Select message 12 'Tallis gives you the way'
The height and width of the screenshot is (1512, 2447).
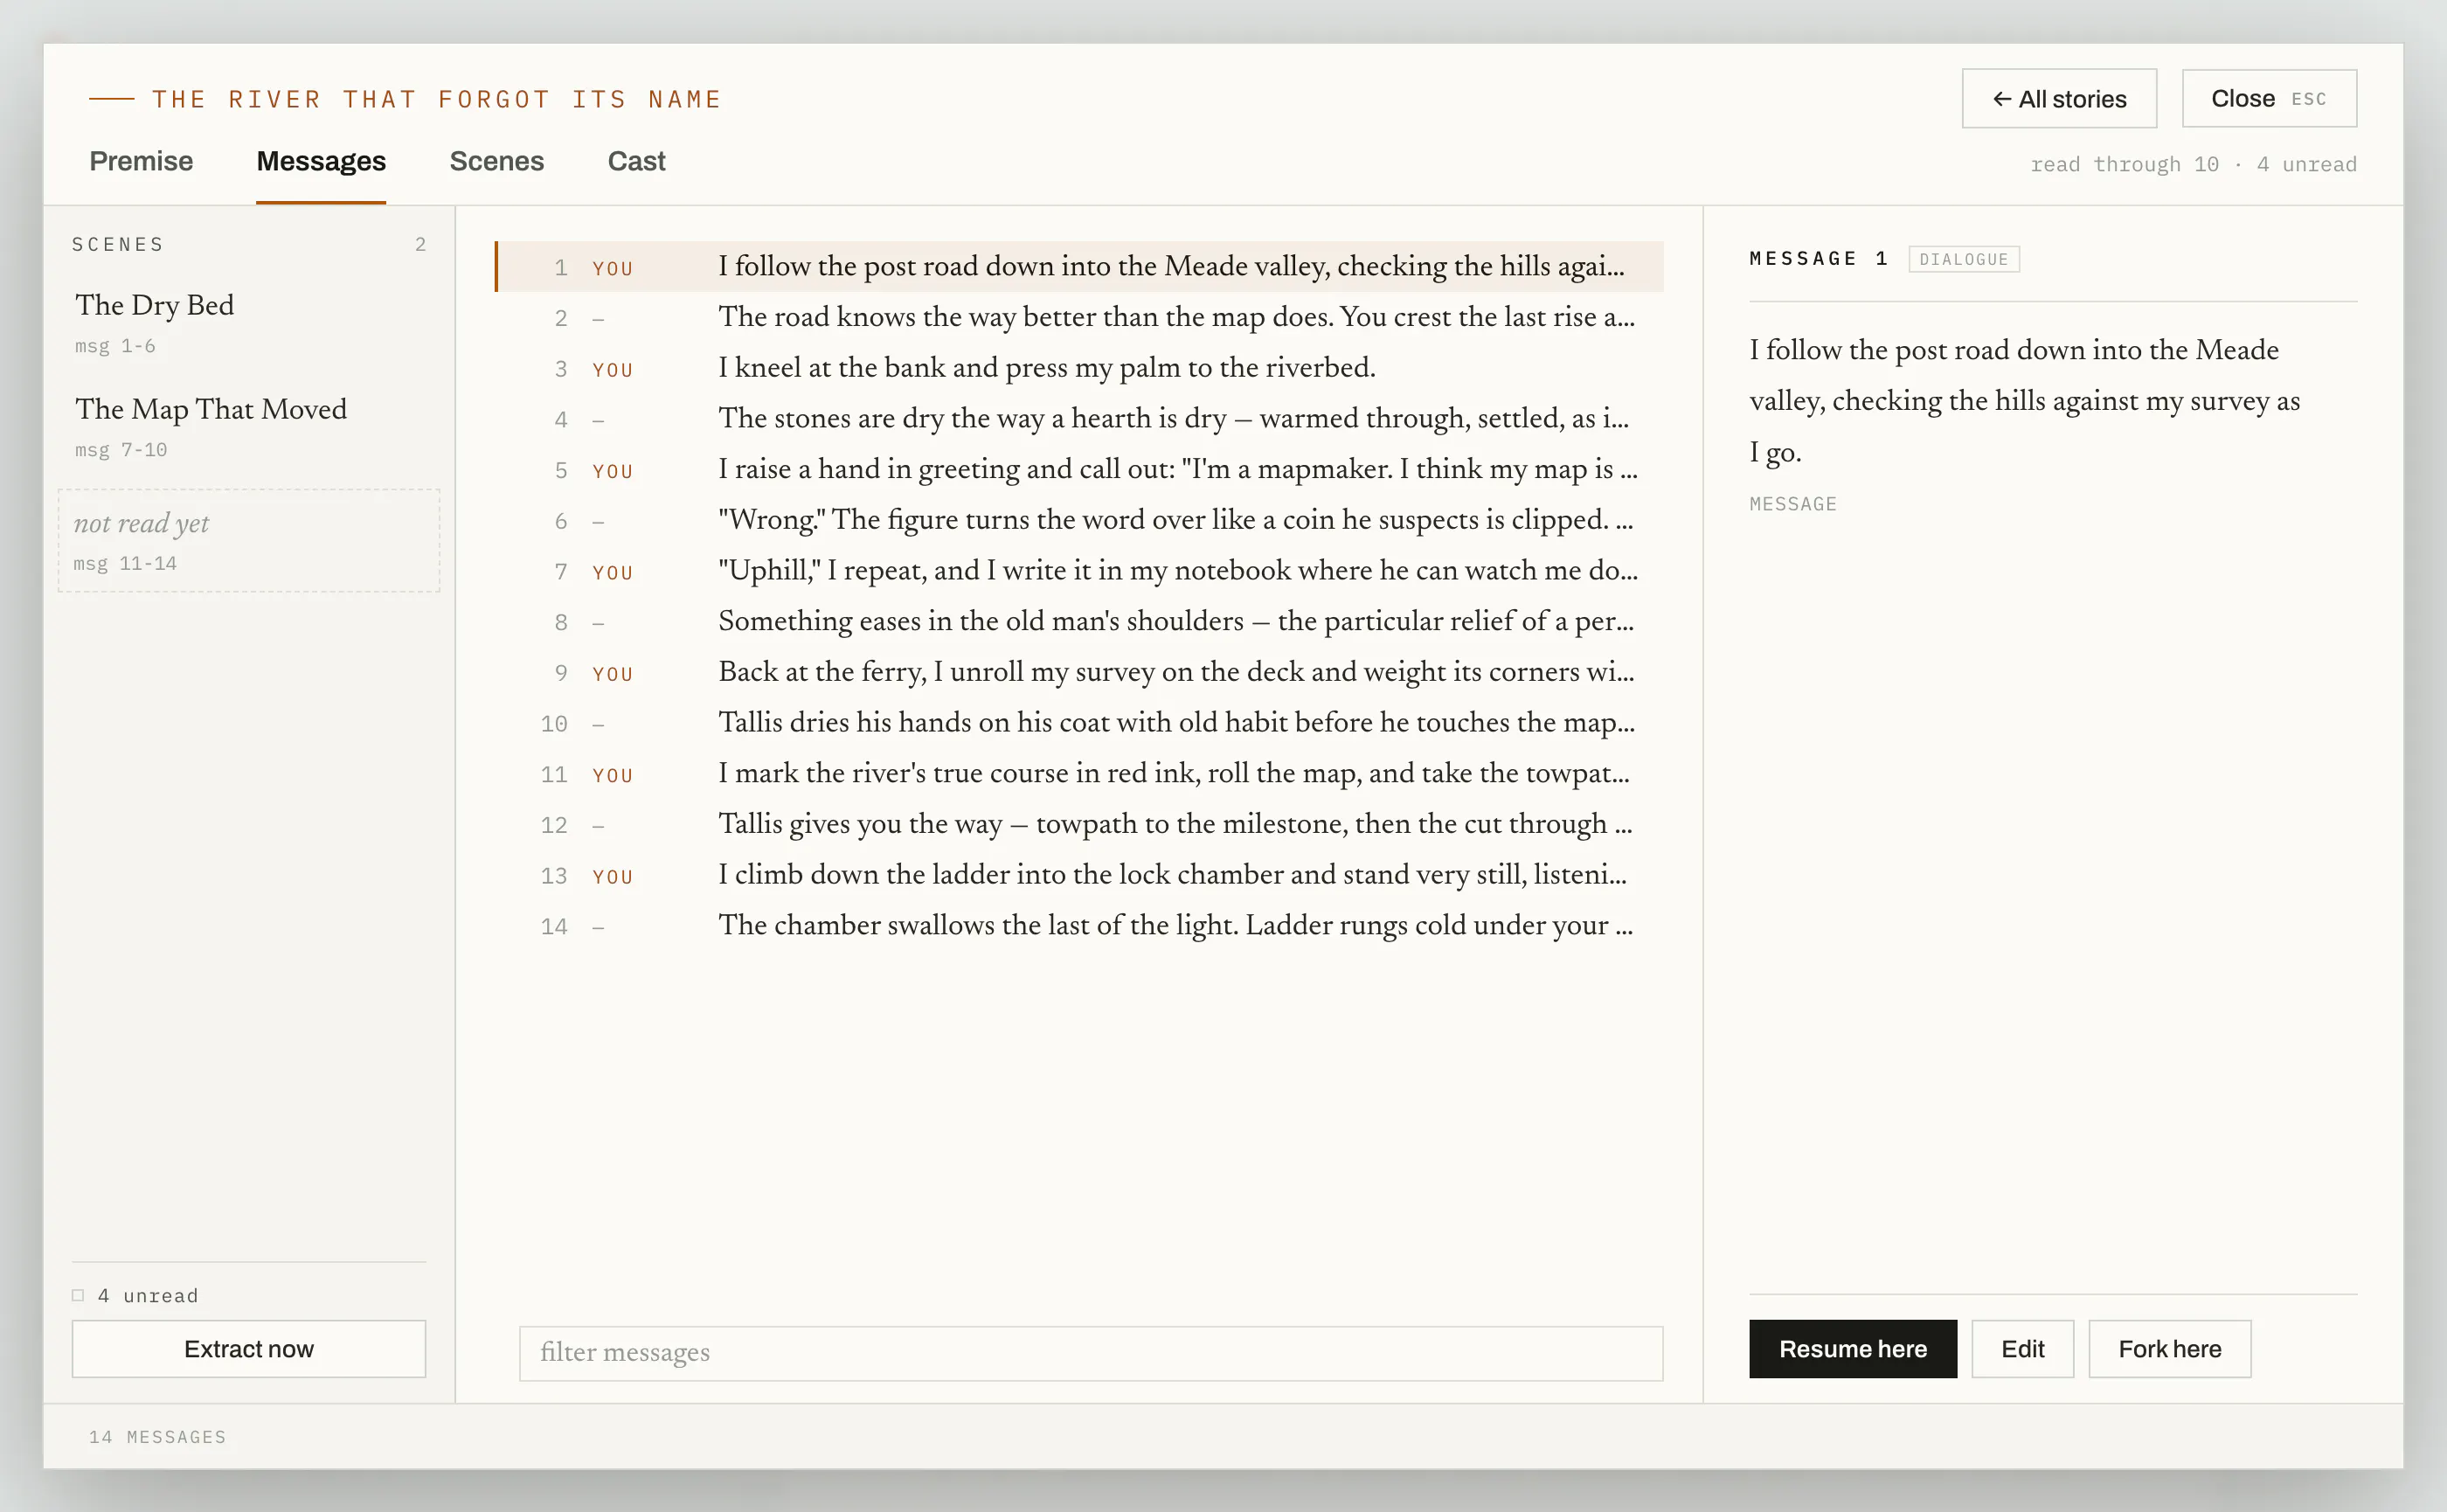point(1080,824)
